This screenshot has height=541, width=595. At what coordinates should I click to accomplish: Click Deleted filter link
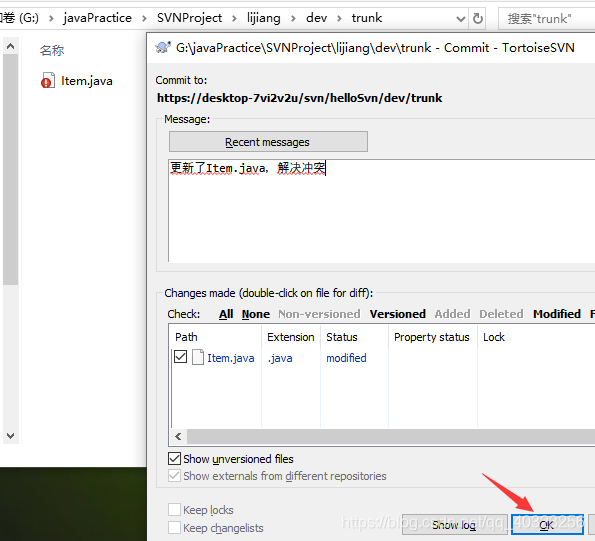[501, 314]
